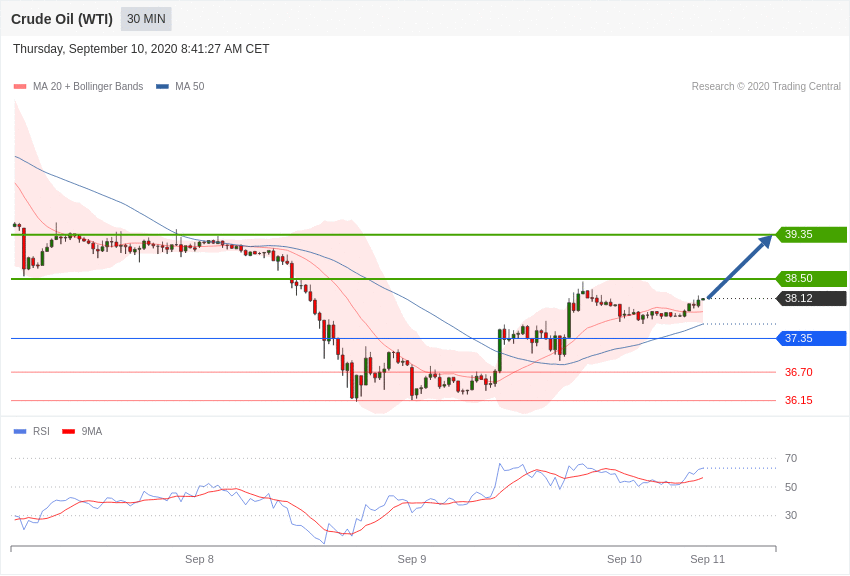Click the Sep 10 date axis label
Screen dimensions: 850x576
(x=624, y=559)
